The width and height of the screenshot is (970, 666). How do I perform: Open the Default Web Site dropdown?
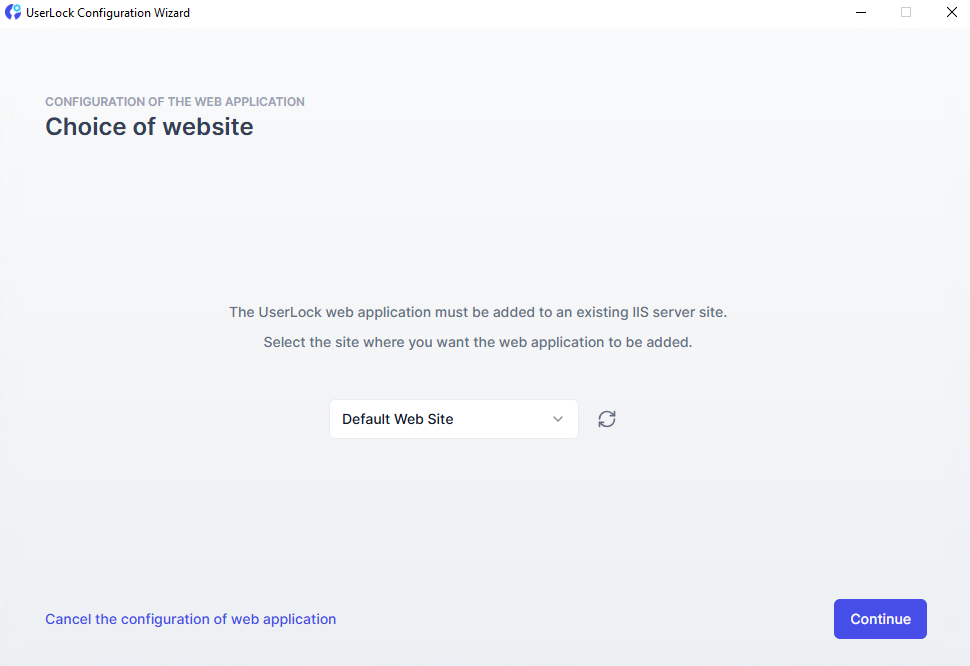pyautogui.click(x=453, y=419)
